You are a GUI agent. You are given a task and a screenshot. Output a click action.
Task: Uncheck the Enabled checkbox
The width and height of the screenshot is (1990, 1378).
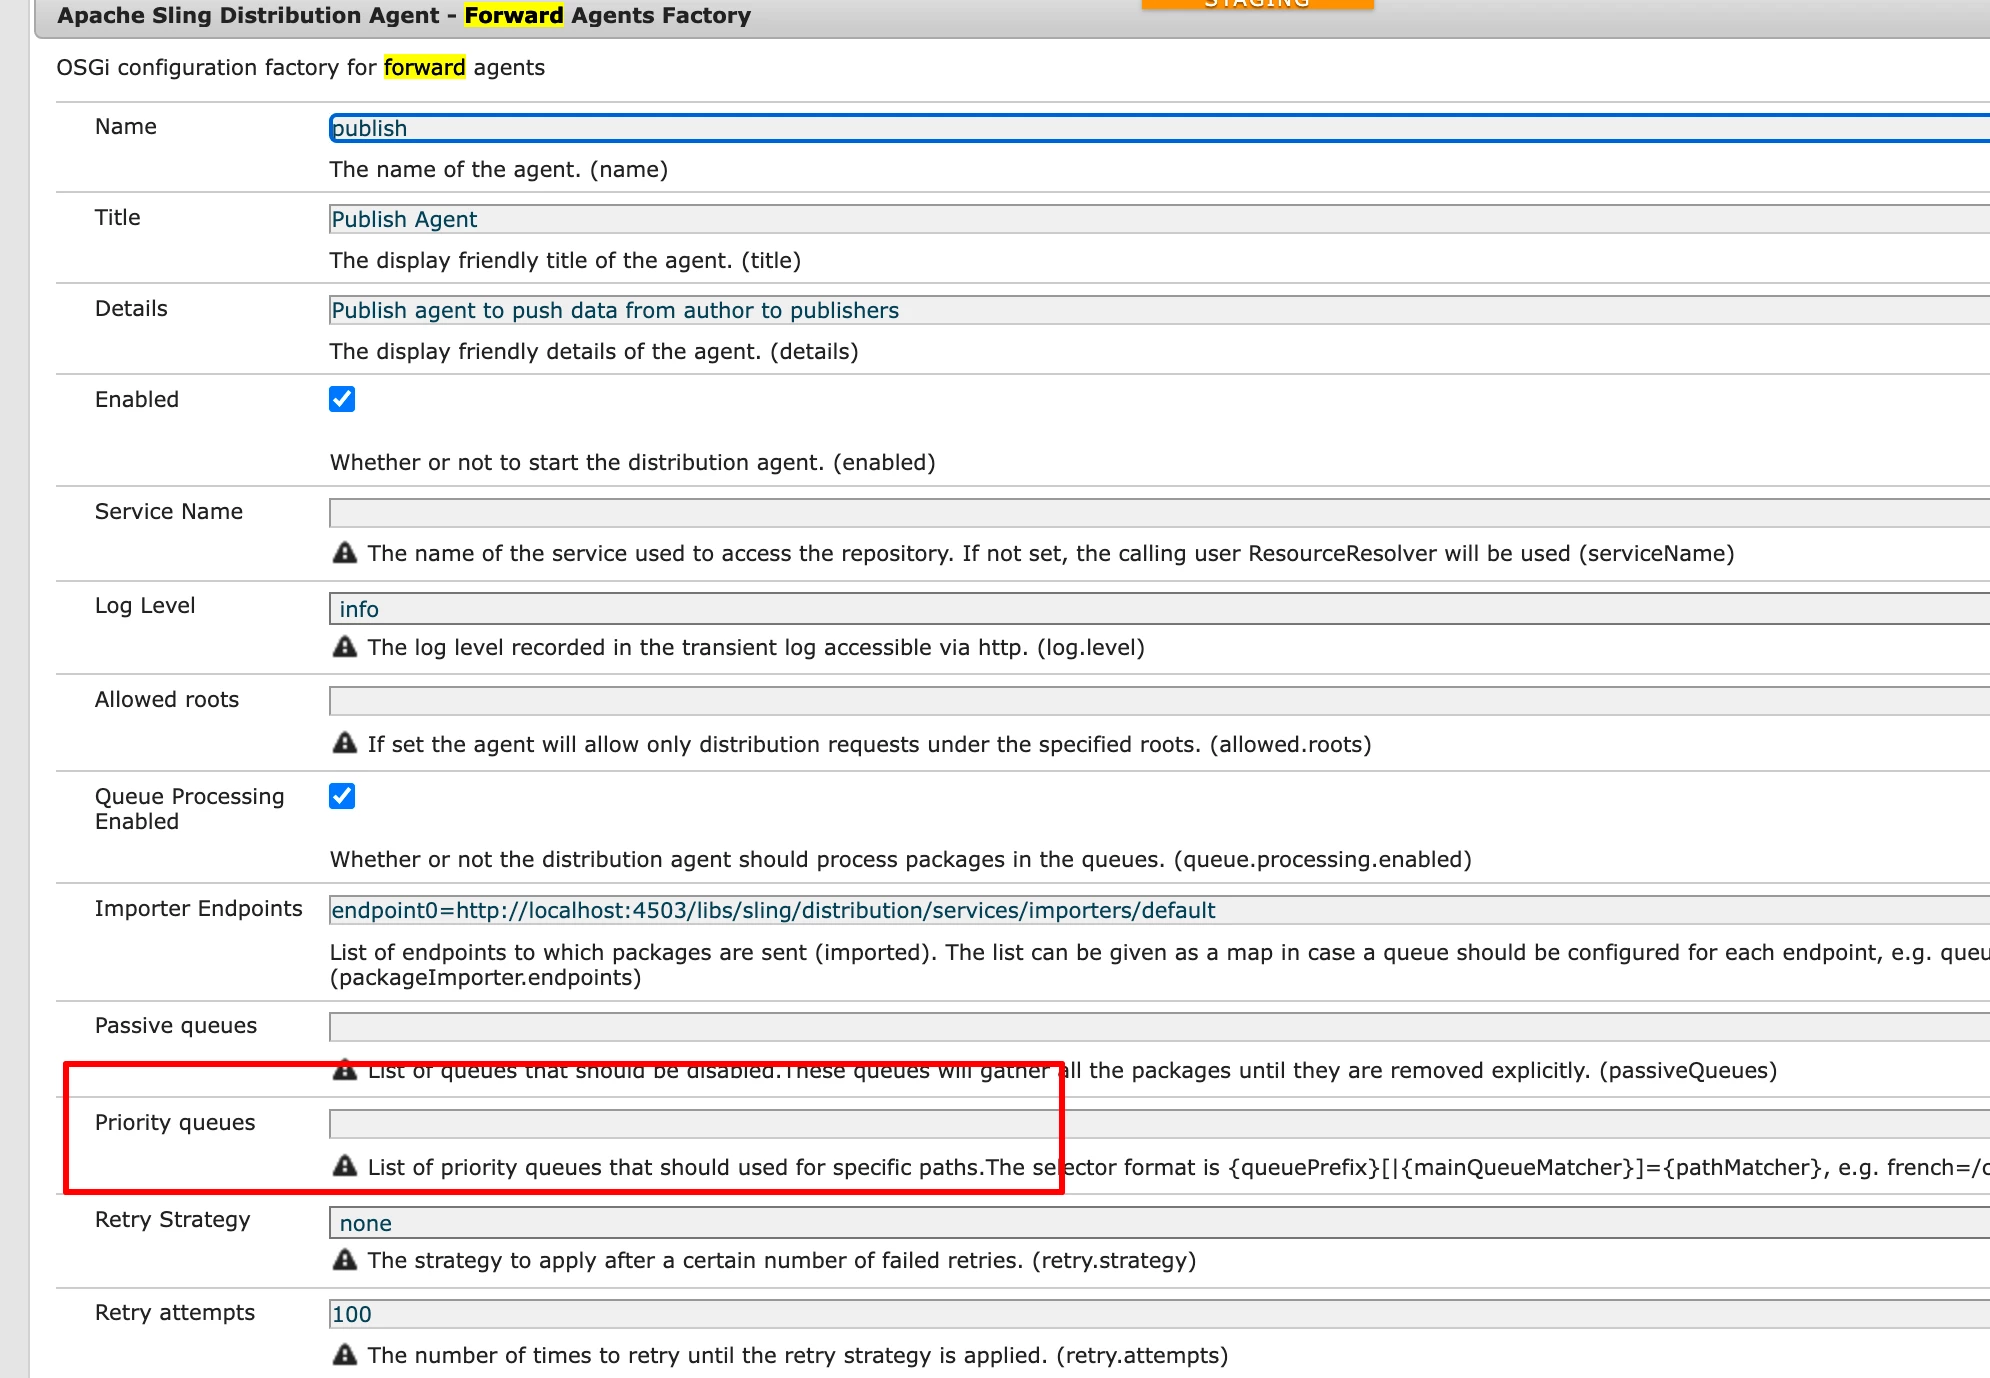[x=342, y=399]
